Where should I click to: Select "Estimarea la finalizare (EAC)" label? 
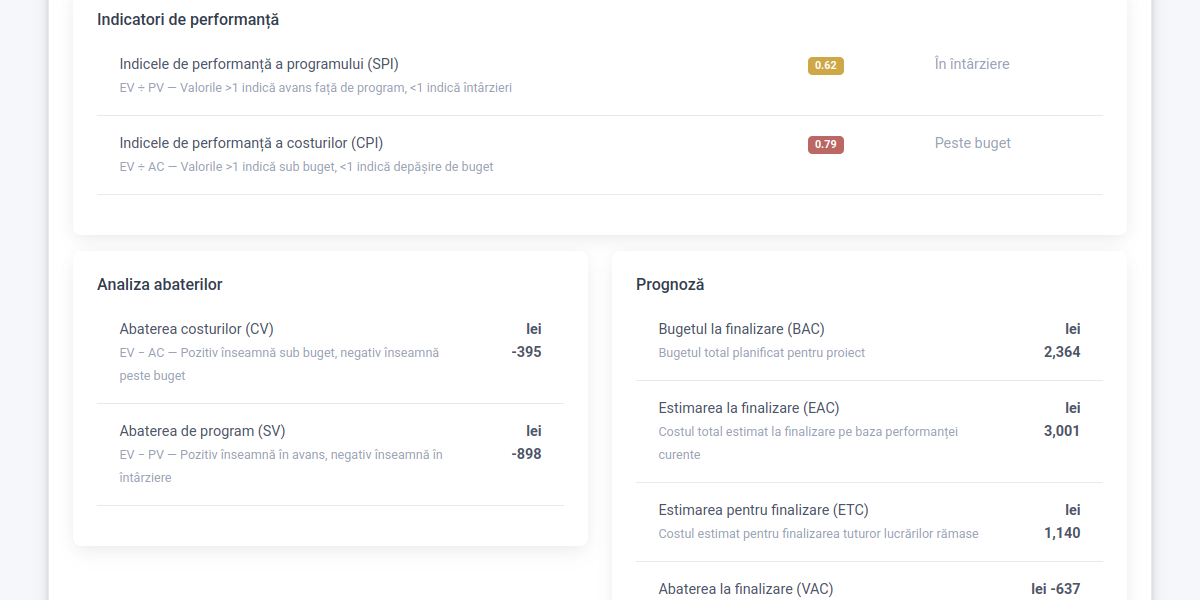tap(748, 408)
